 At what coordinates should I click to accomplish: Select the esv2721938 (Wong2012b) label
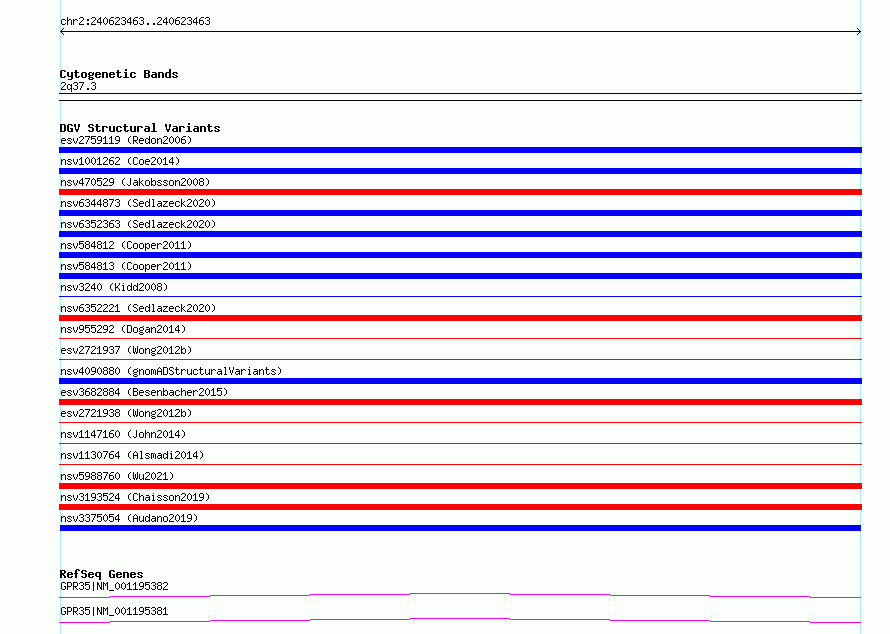pyautogui.click(x=126, y=413)
